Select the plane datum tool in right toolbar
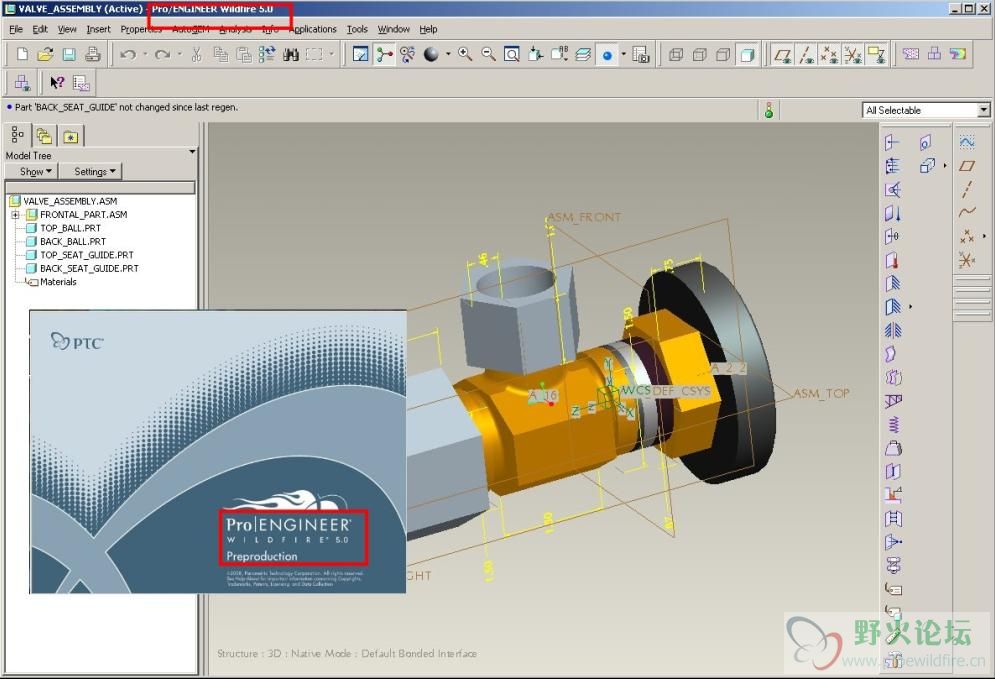 point(966,166)
